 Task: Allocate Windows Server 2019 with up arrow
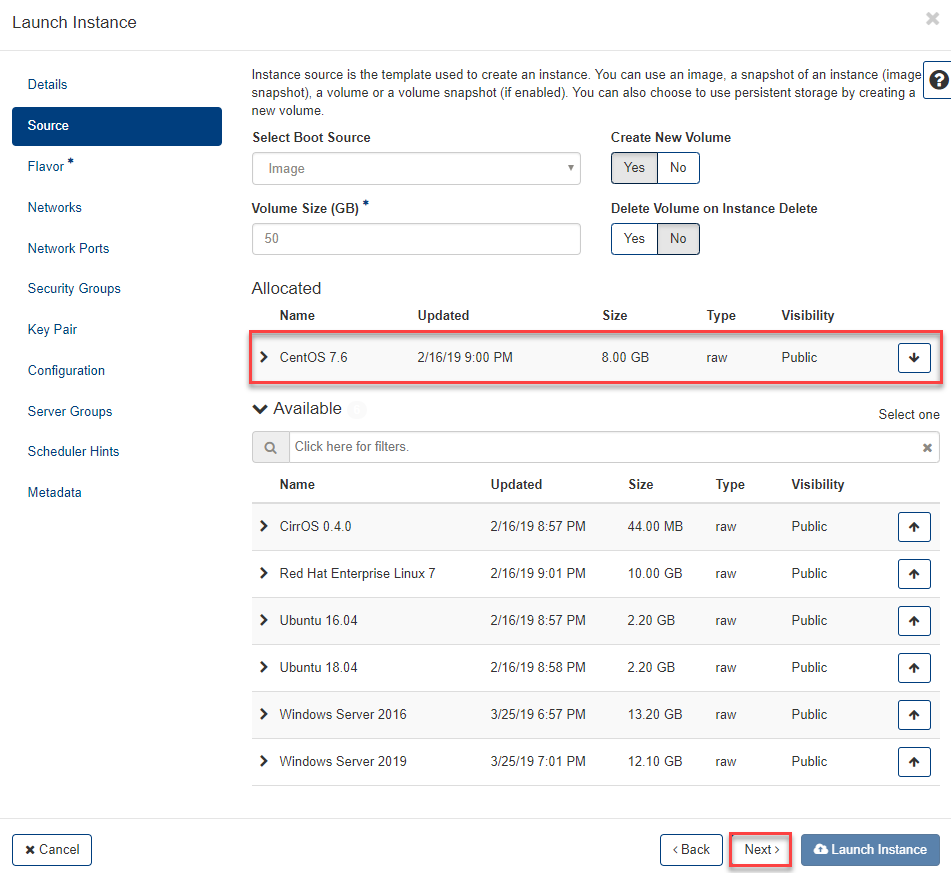(914, 761)
